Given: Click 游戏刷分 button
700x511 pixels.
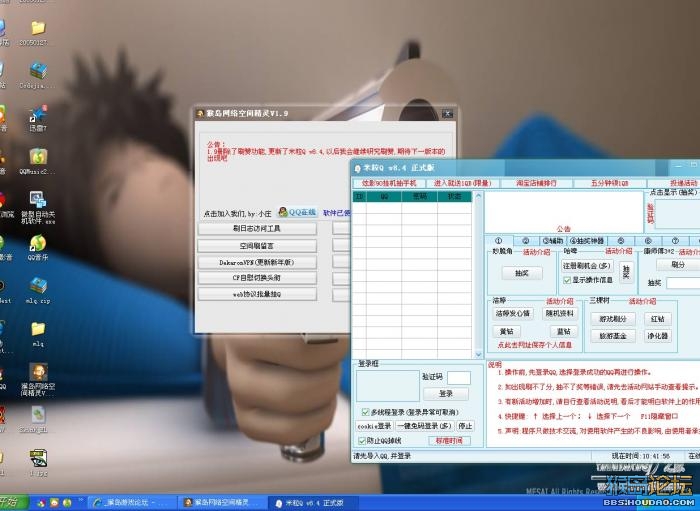Looking at the screenshot, I should point(613,319).
